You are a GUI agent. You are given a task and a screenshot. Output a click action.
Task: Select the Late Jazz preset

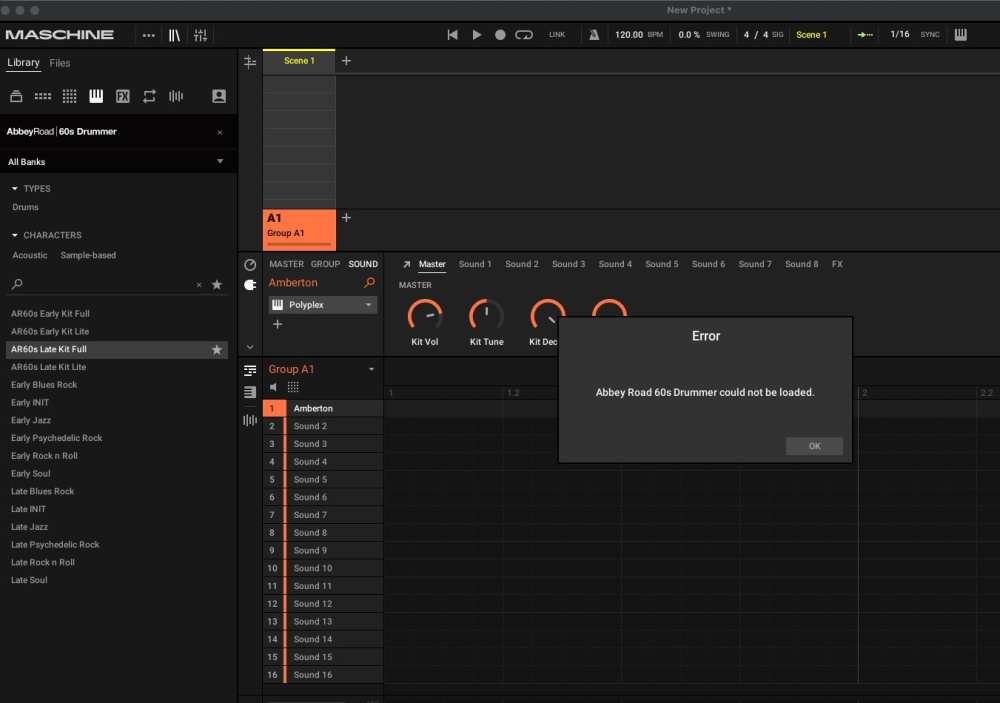pyautogui.click(x=30, y=527)
